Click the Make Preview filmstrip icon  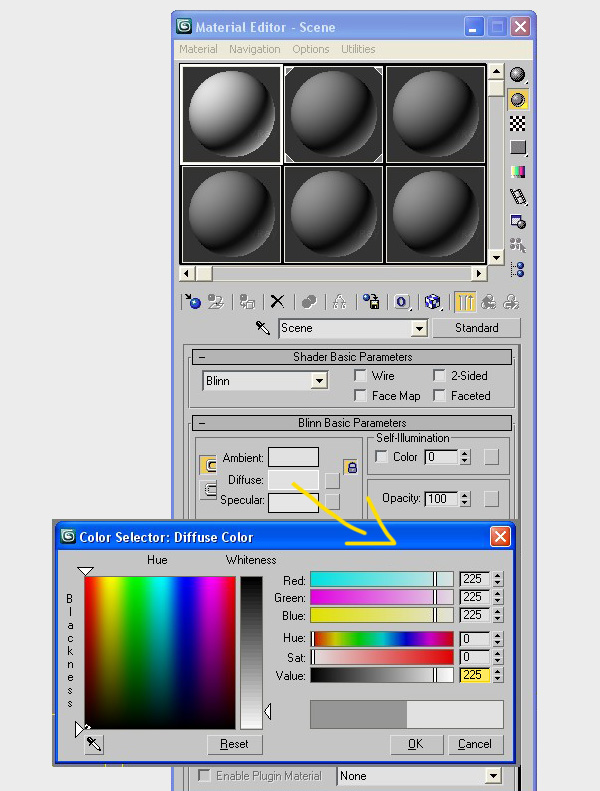517,196
